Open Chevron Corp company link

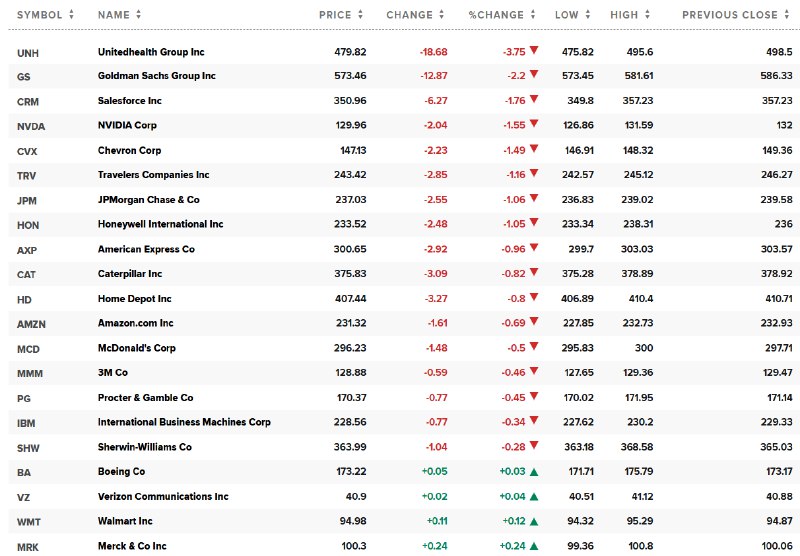pyautogui.click(x=130, y=150)
